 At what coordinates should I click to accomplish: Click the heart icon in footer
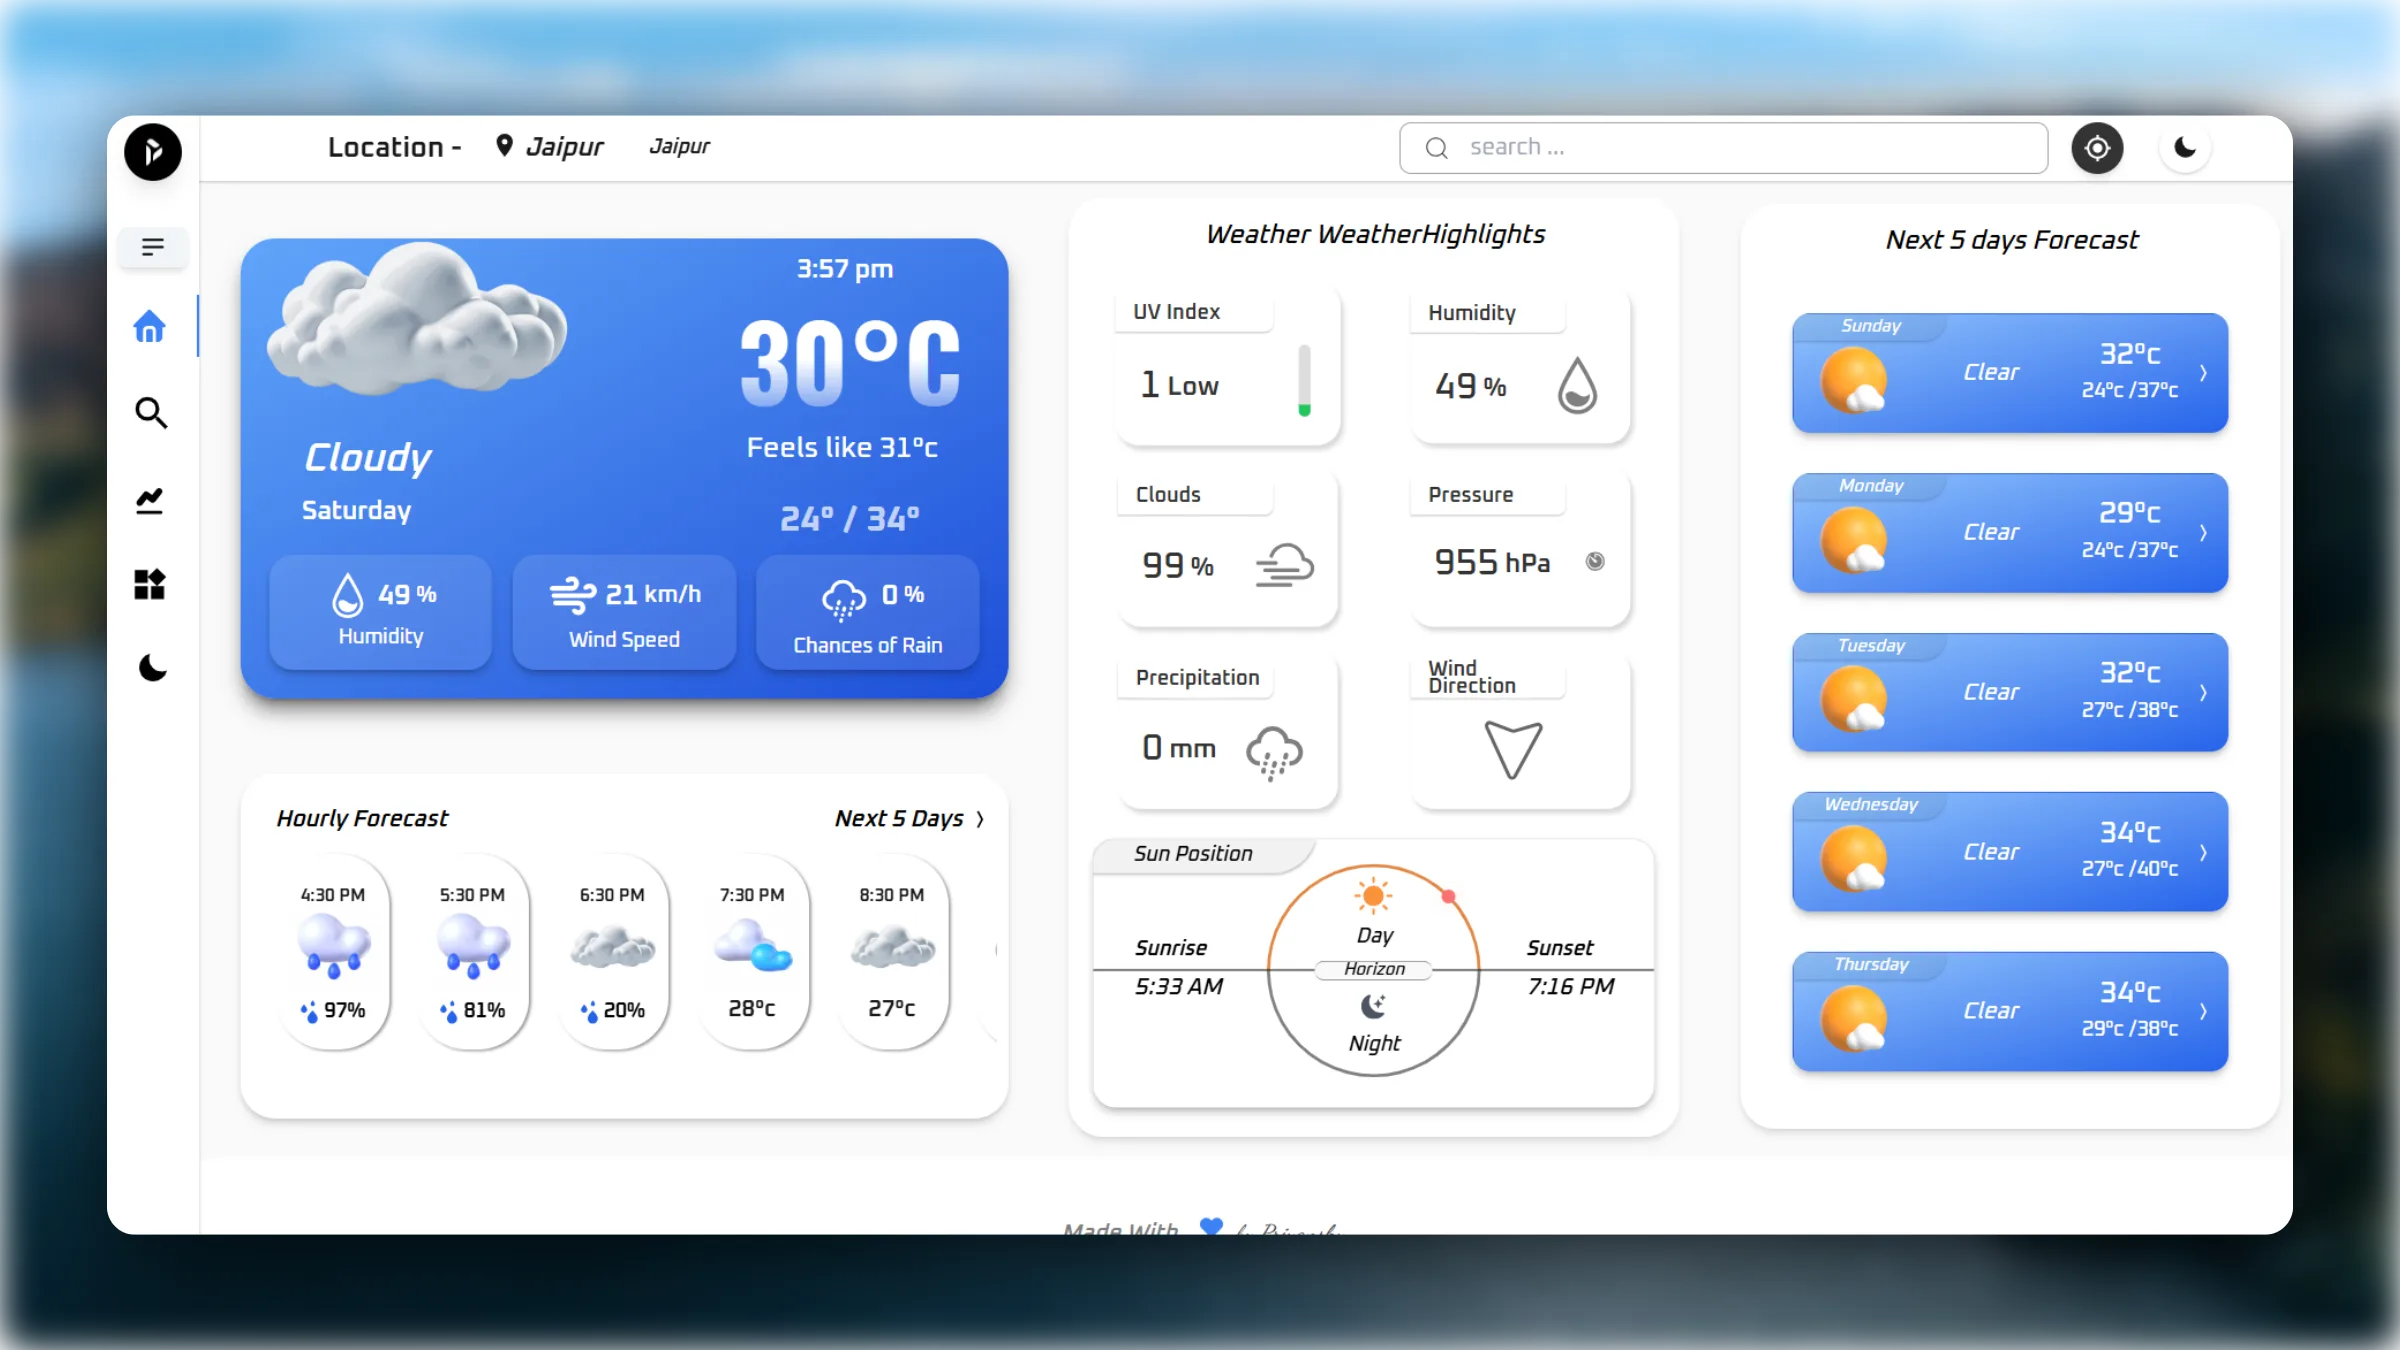pyautogui.click(x=1211, y=1226)
